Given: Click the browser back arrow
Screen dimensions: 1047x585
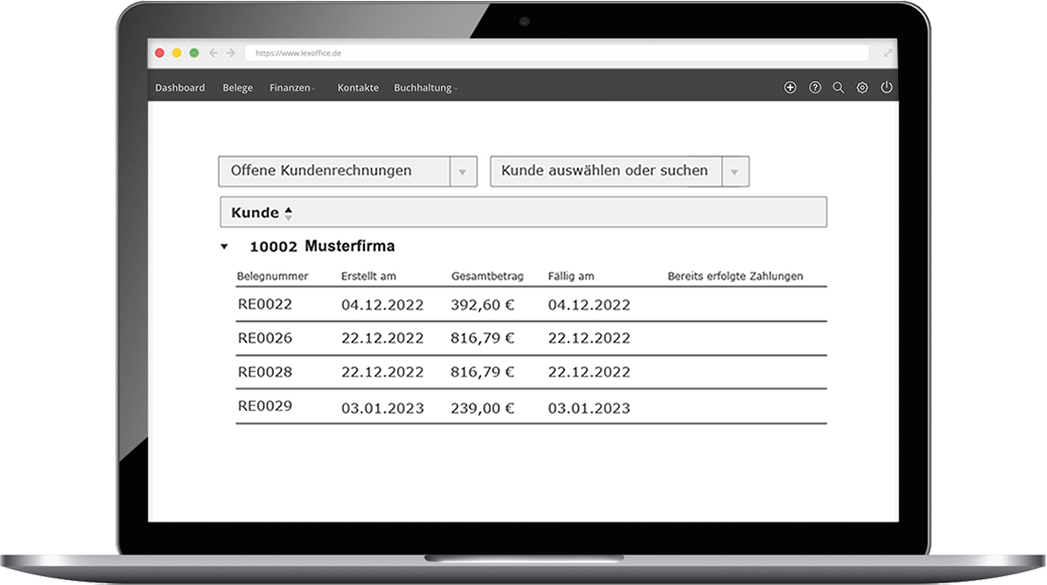Looking at the screenshot, I should (213, 53).
